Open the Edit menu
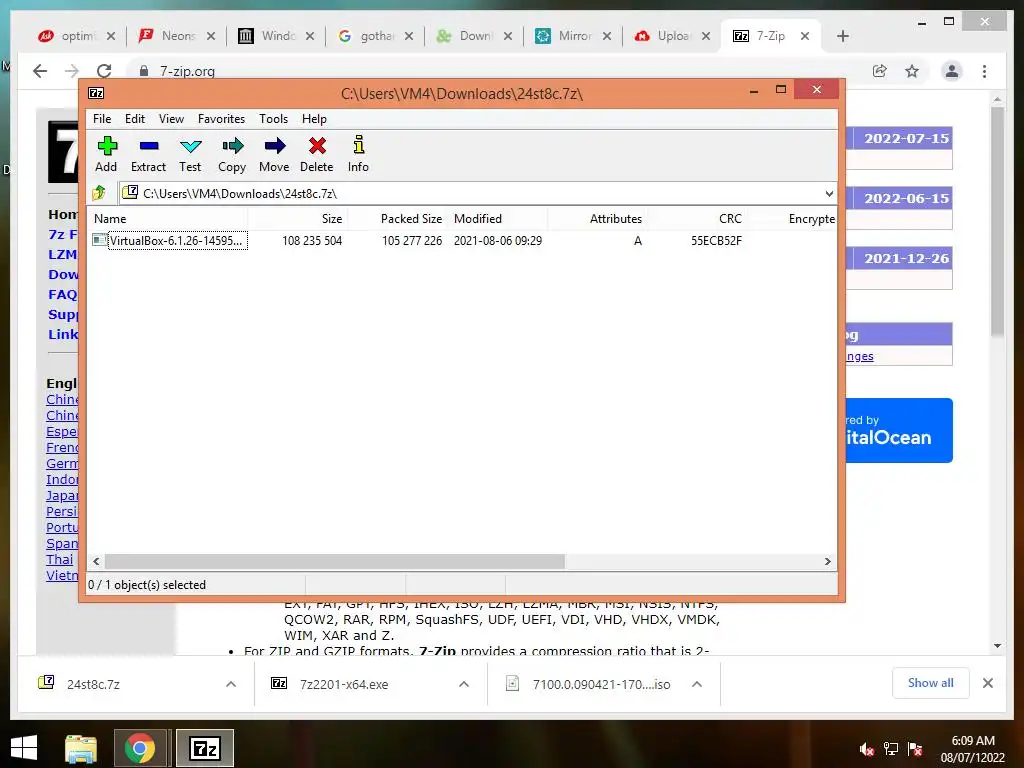Screen dimensions: 1024x768 (135, 119)
